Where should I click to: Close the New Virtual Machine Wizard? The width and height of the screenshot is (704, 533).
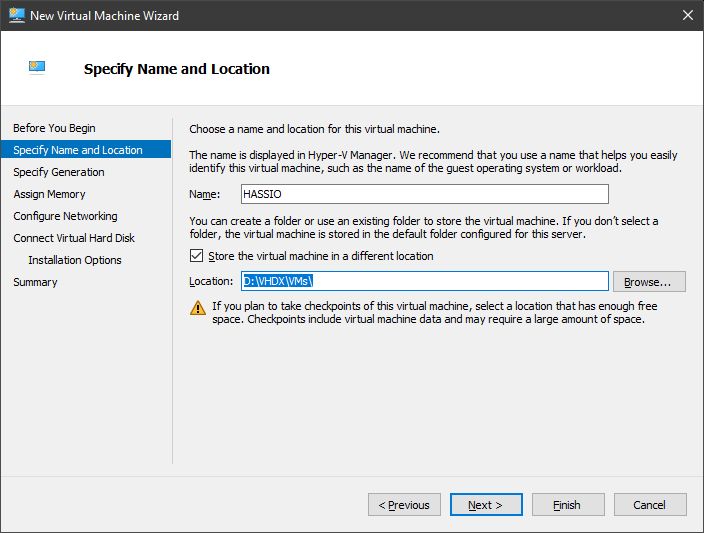[x=687, y=15]
